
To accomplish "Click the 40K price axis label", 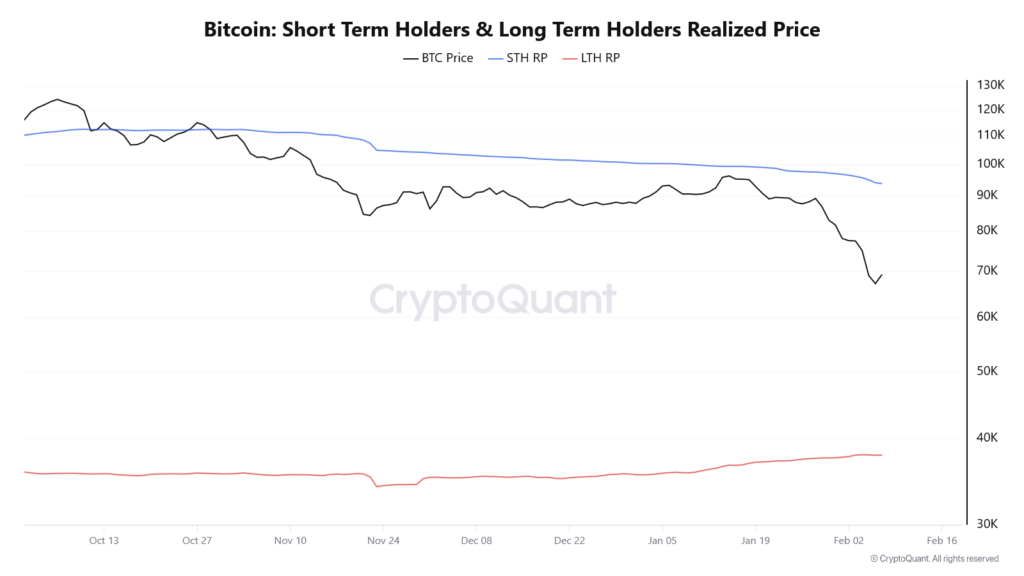I will point(988,438).
